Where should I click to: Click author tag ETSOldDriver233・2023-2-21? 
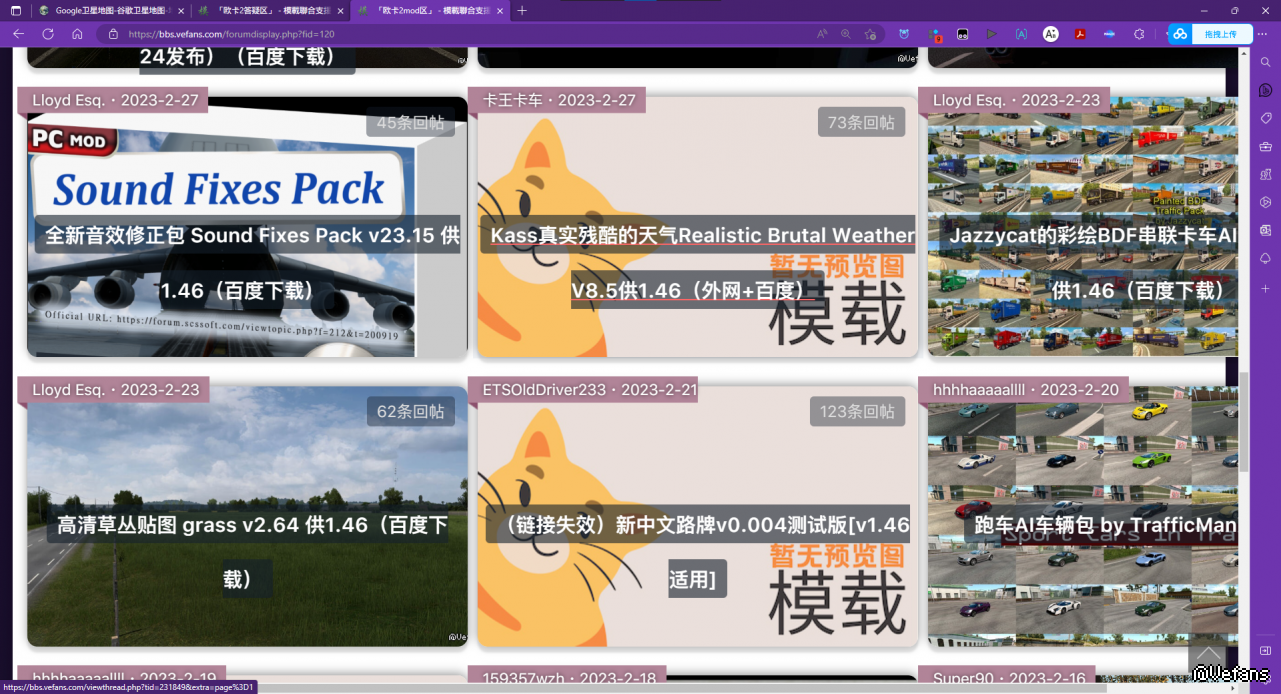point(584,390)
